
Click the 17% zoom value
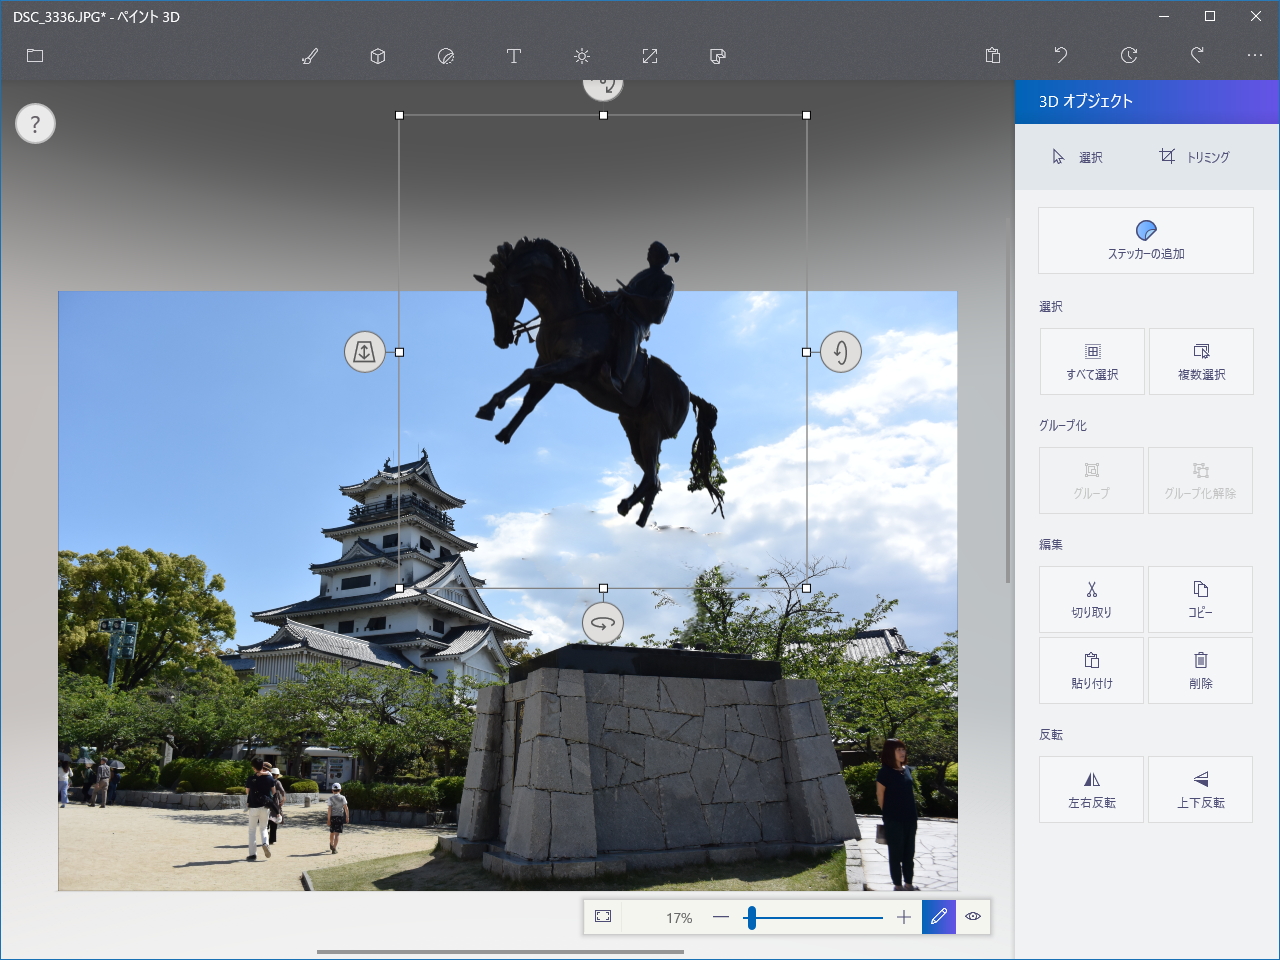pyautogui.click(x=679, y=918)
